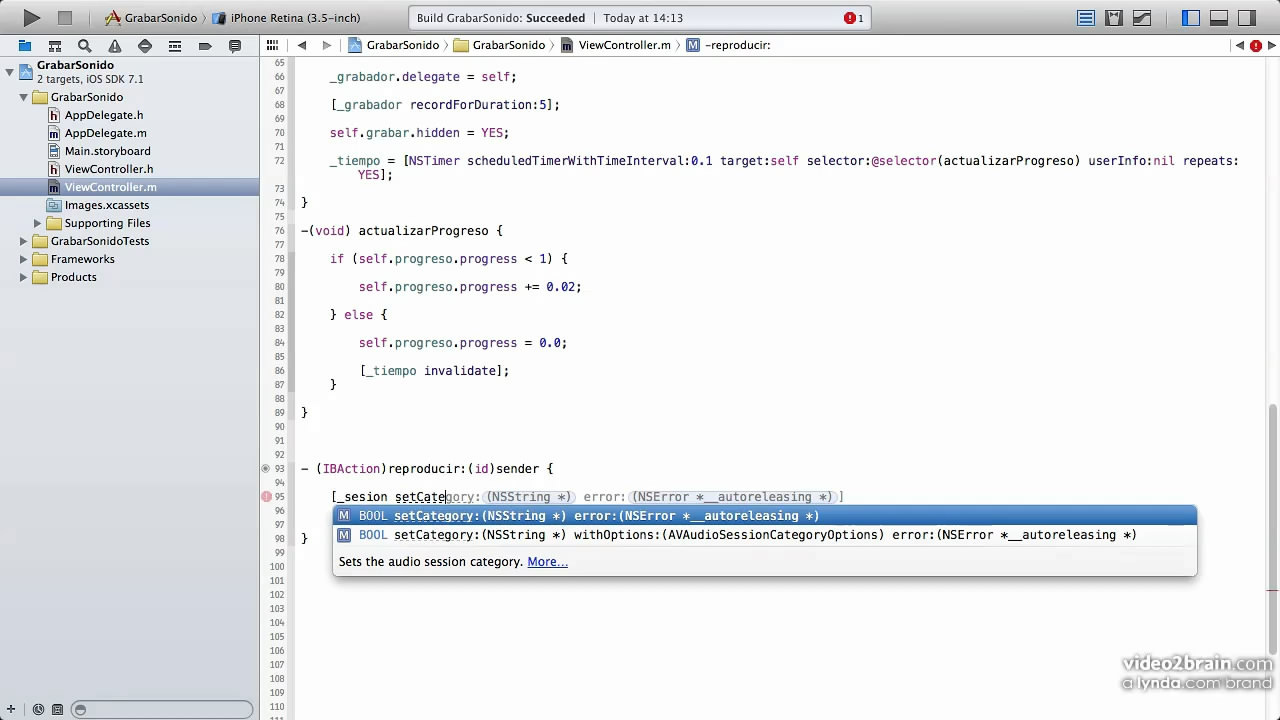Open GrabarSonido folder item in jump bar

click(500, 45)
